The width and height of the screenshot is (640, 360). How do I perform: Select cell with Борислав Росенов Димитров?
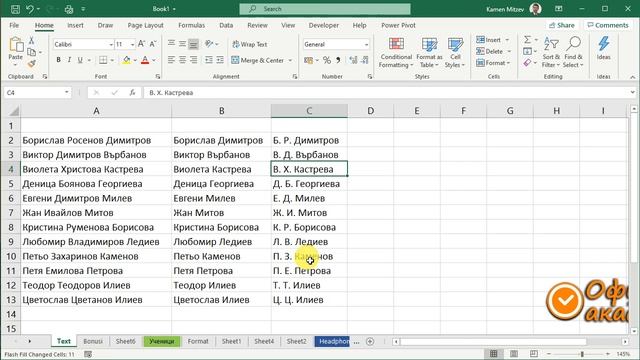click(96, 140)
